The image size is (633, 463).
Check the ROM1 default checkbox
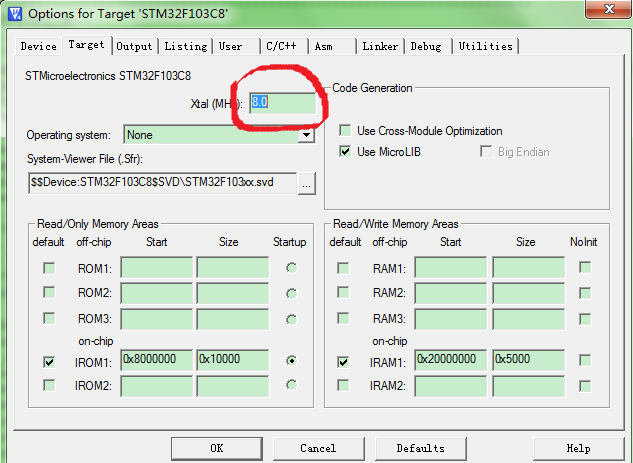49,268
